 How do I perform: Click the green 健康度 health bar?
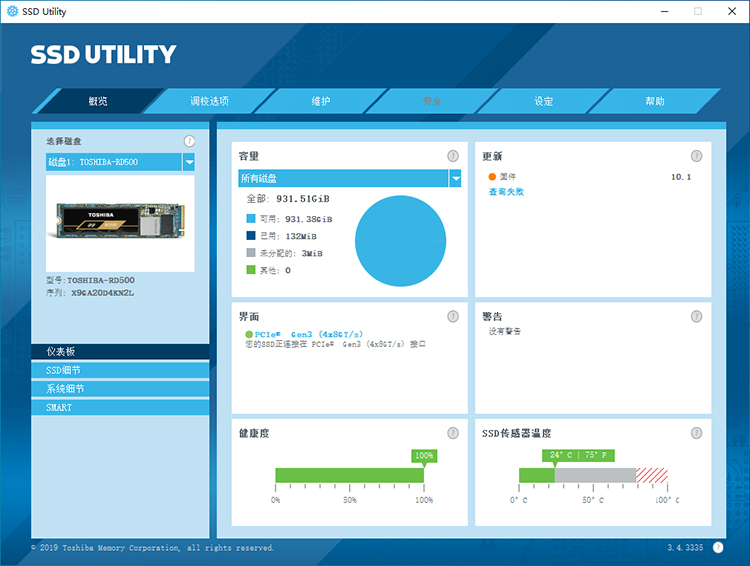pos(349,475)
